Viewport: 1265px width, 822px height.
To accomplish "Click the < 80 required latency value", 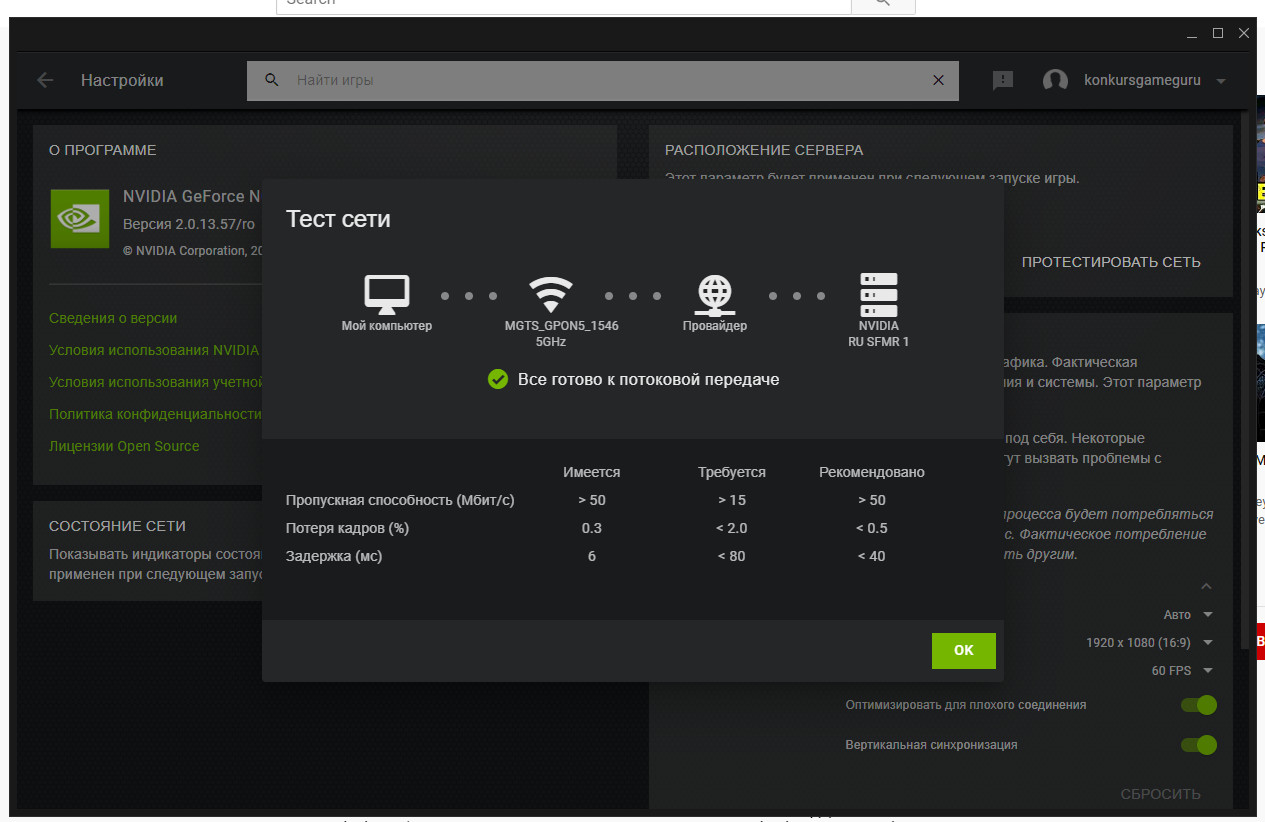I will 732,556.
